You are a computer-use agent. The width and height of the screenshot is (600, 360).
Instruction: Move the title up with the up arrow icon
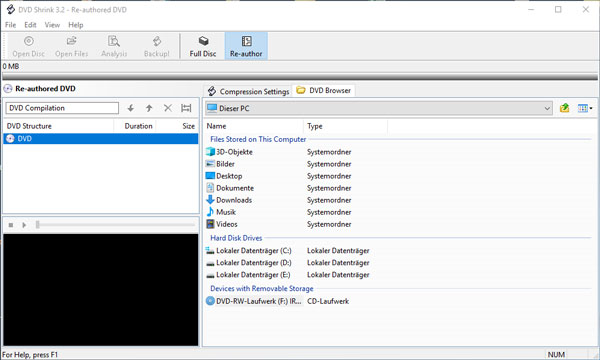point(149,108)
